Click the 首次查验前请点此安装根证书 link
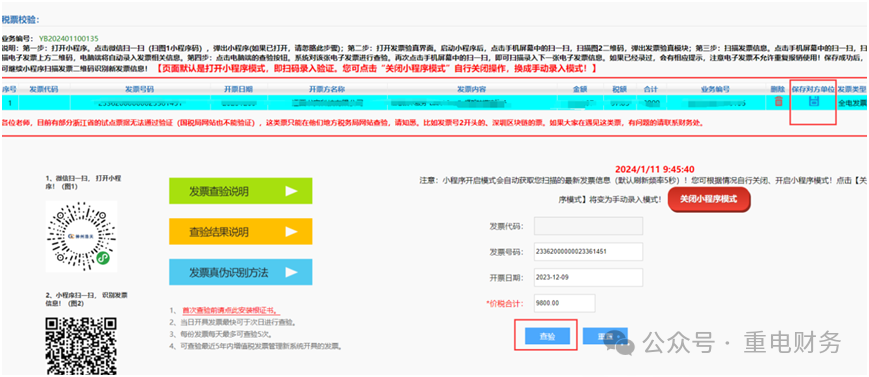 [x=230, y=310]
